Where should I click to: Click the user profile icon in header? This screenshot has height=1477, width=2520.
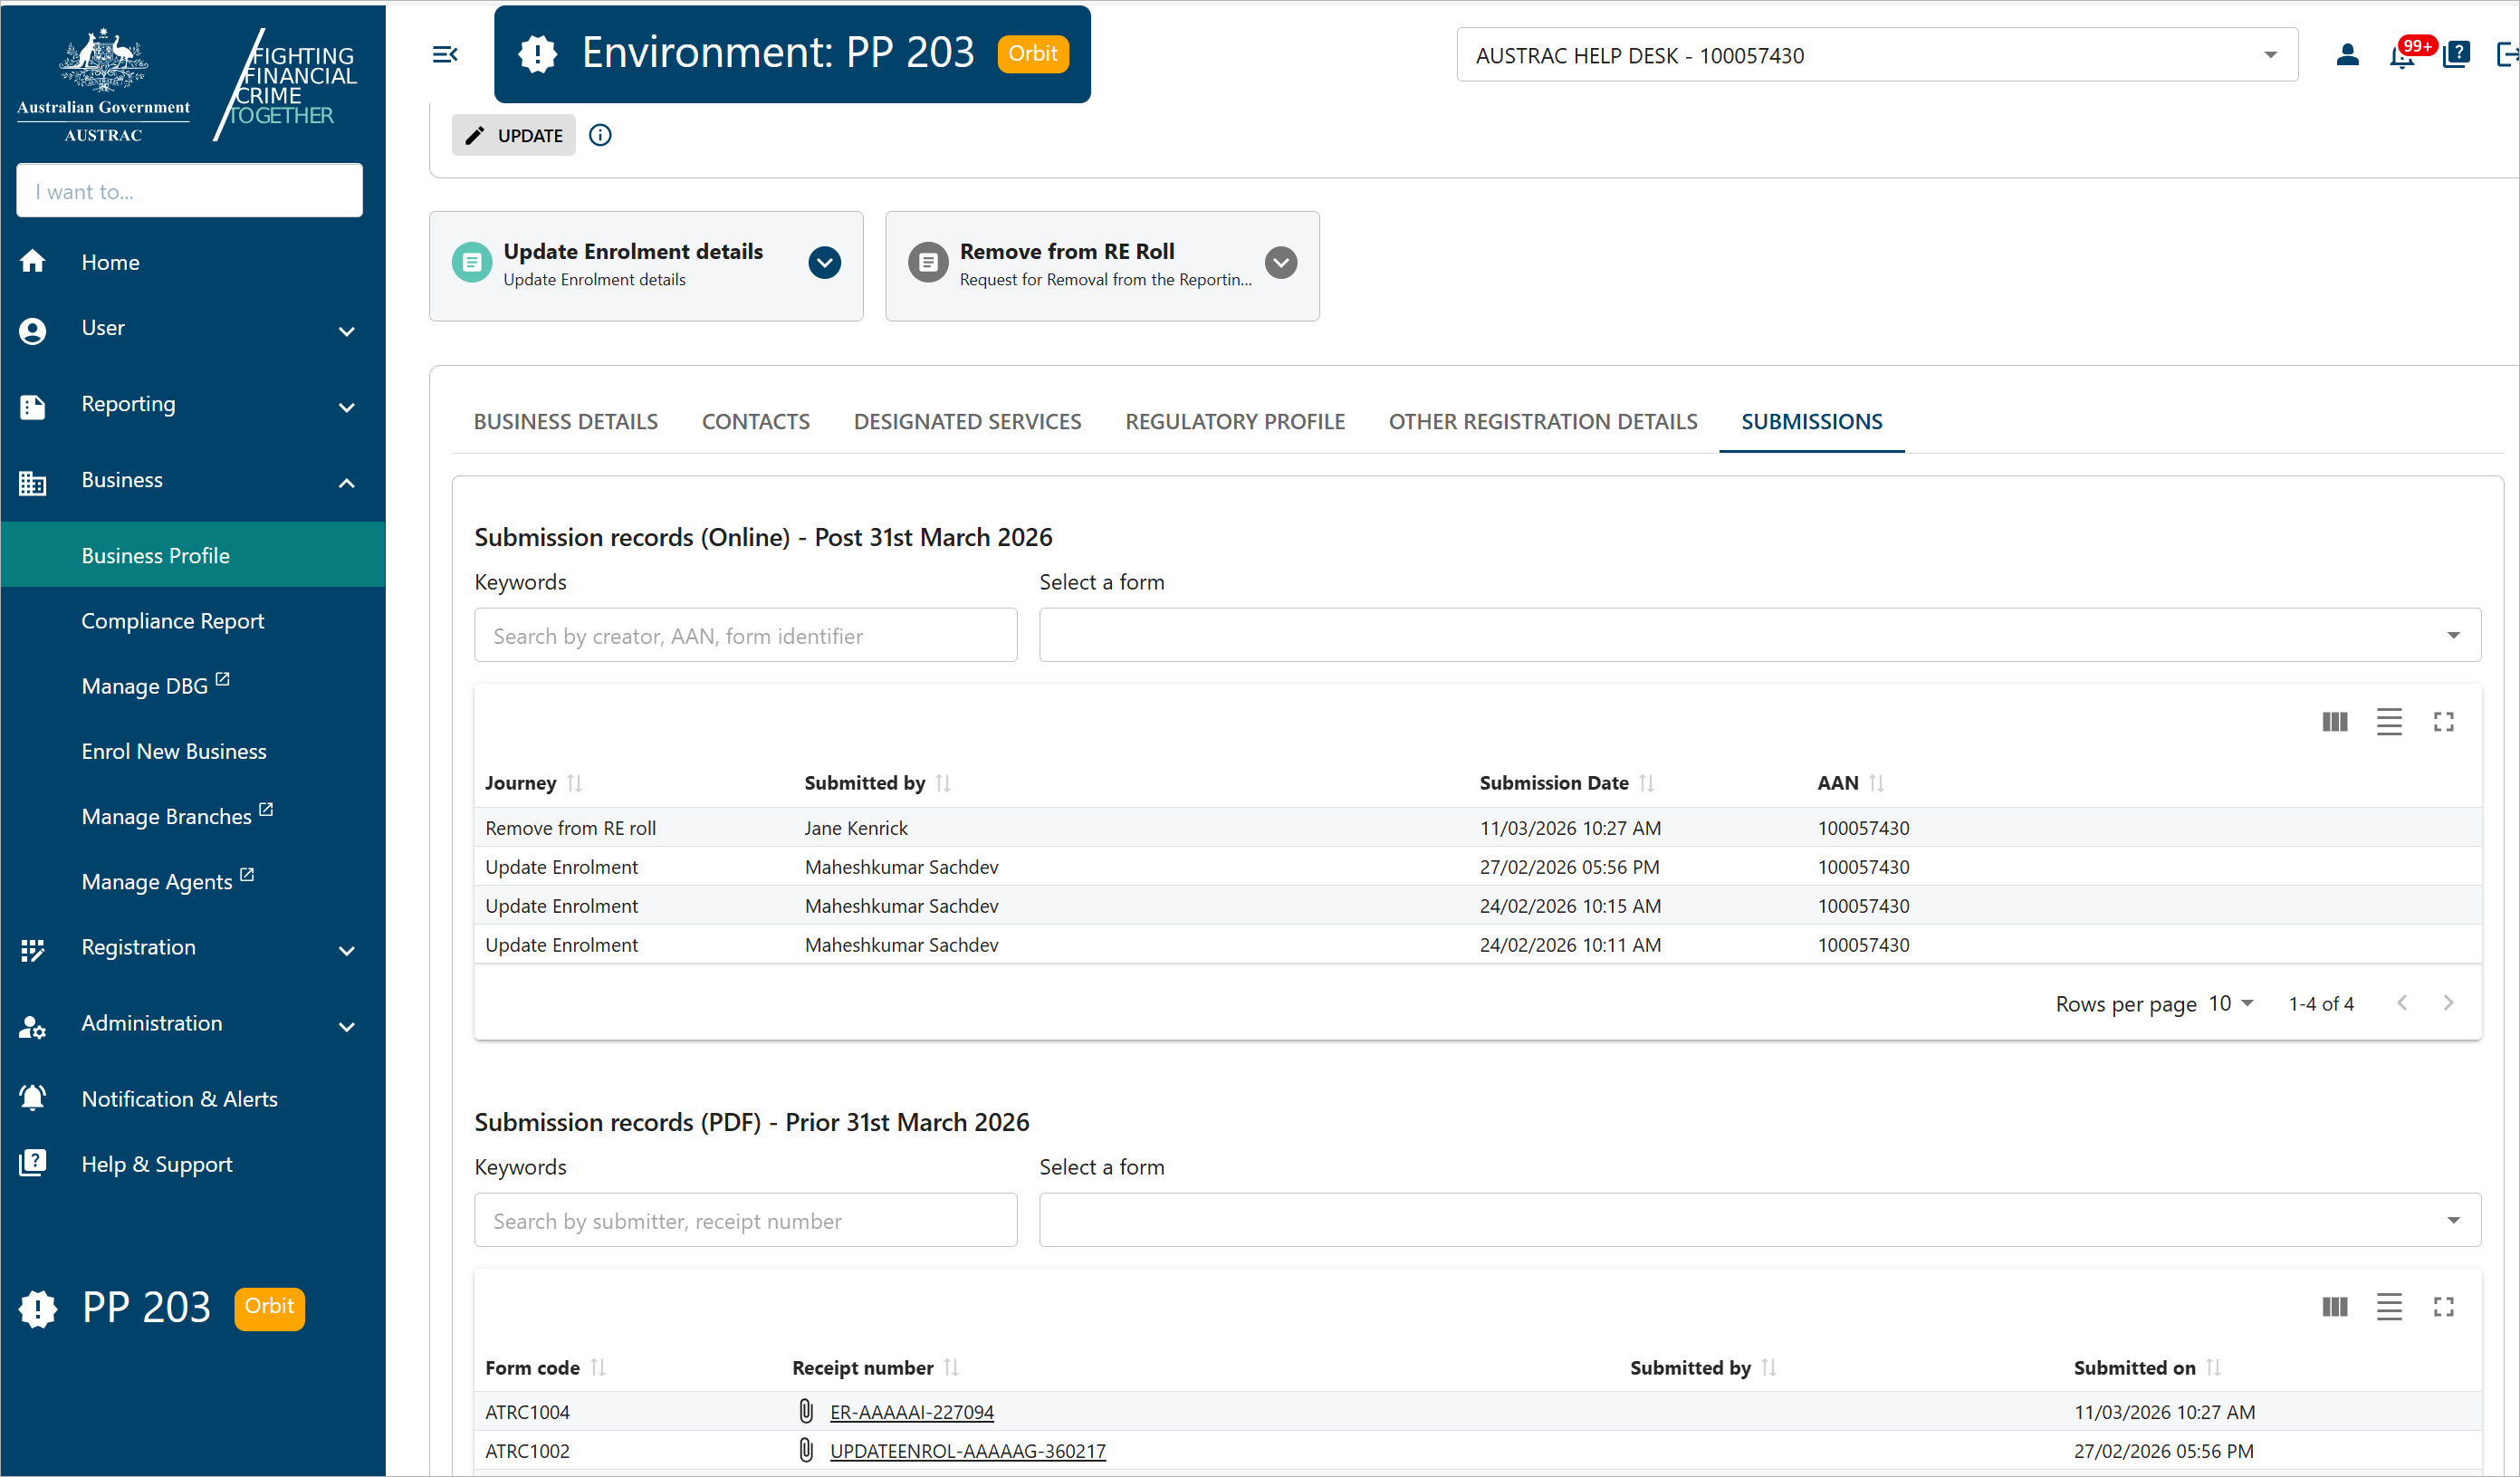tap(2347, 54)
